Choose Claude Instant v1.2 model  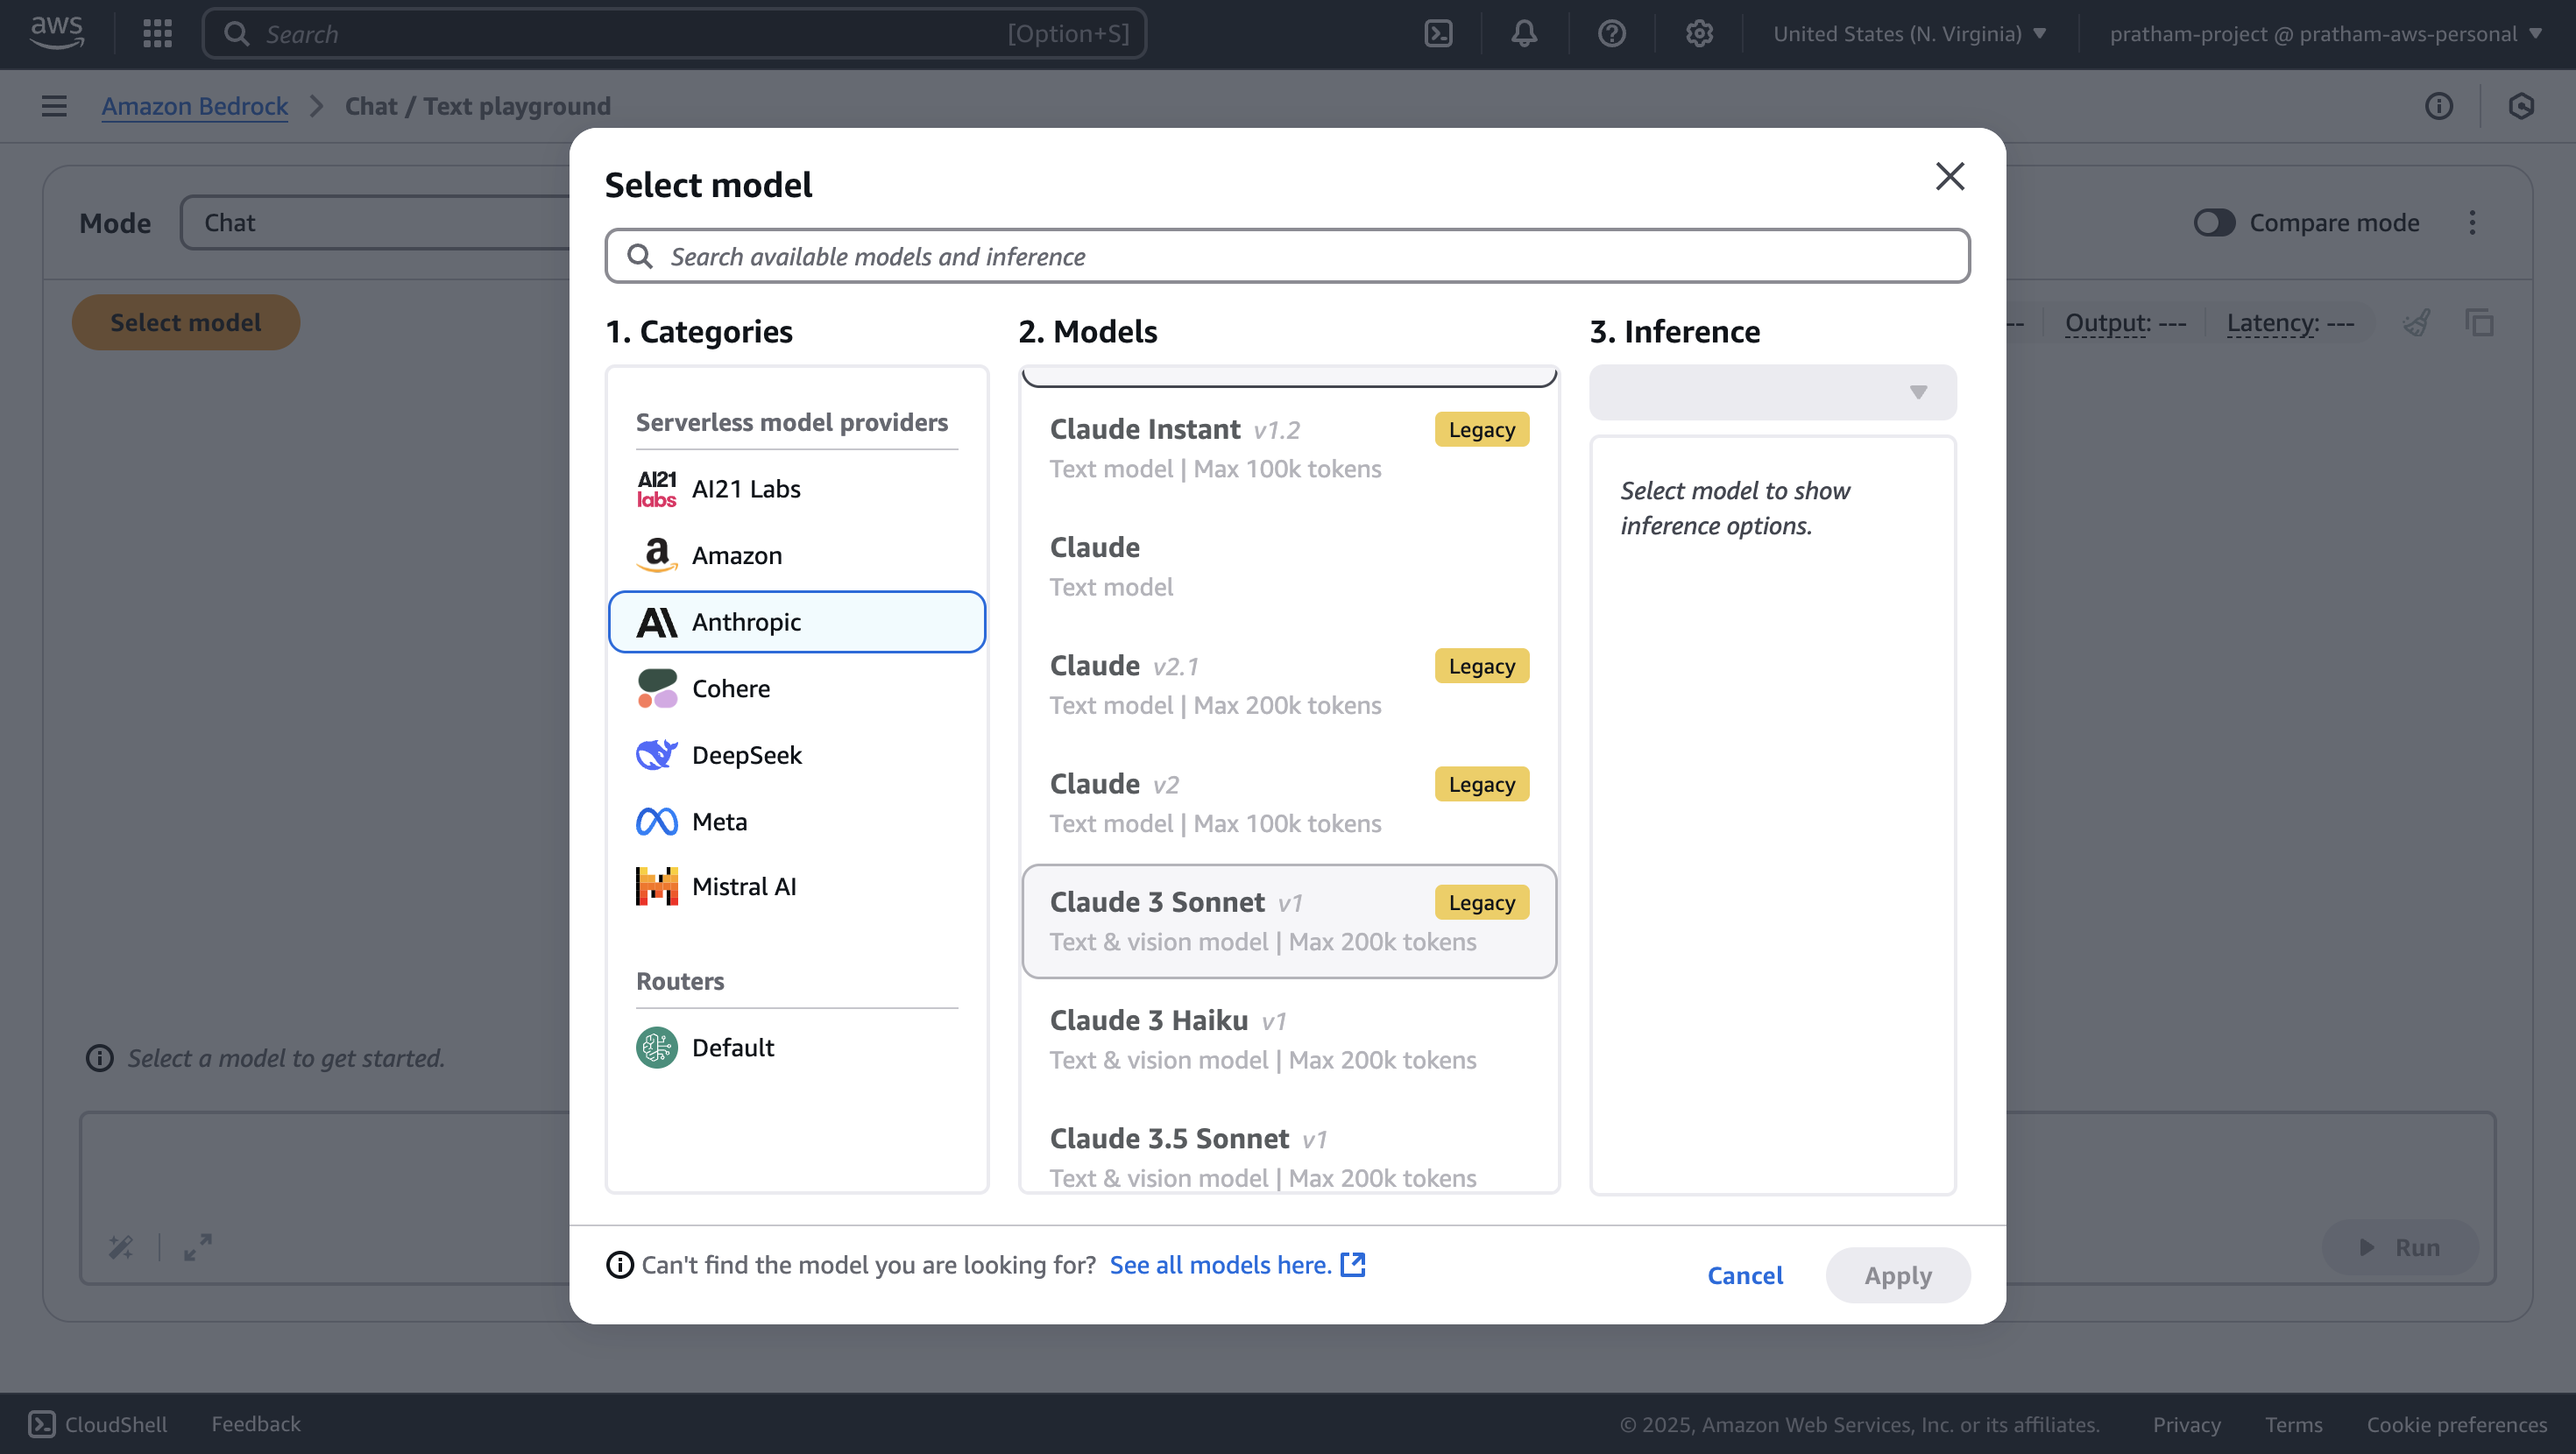pos(1289,449)
